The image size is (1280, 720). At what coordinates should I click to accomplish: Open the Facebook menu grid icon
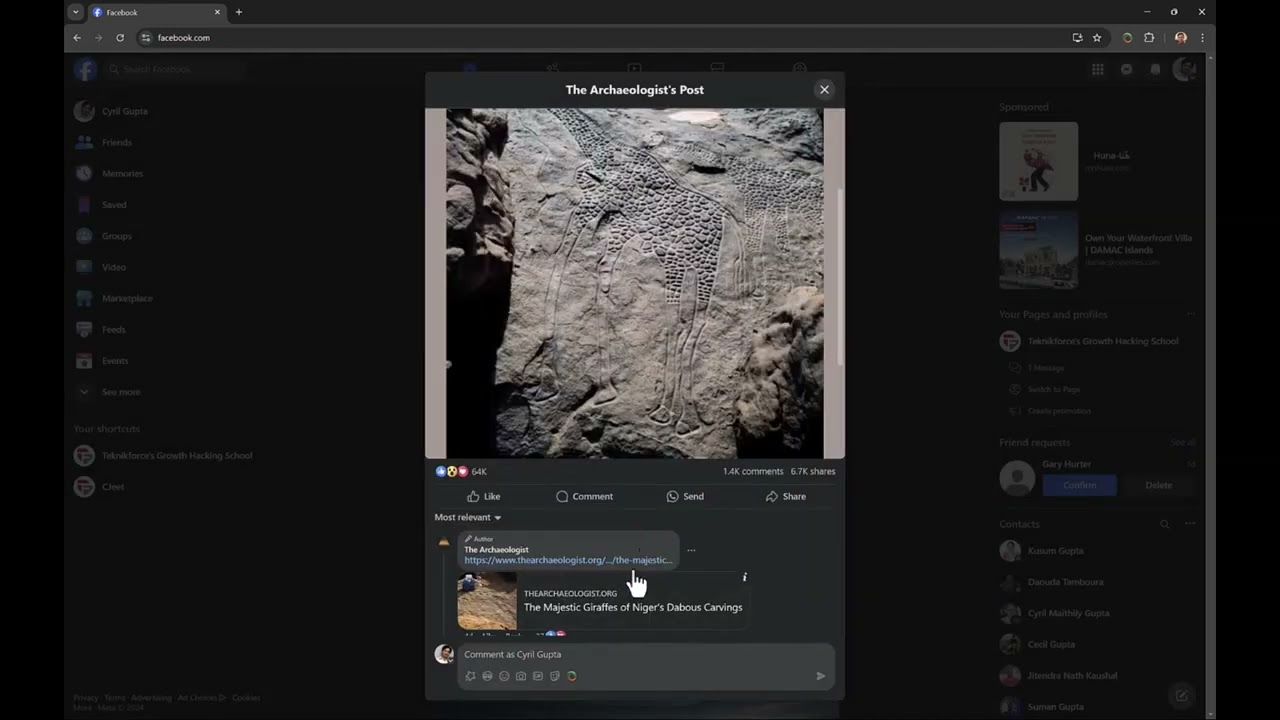click(1098, 69)
